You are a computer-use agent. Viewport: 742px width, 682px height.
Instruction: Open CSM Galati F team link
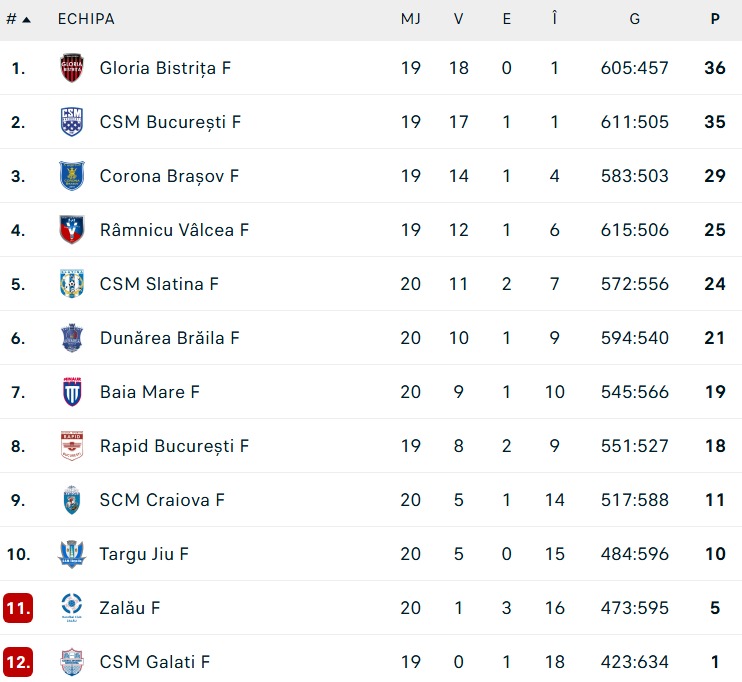[154, 662]
